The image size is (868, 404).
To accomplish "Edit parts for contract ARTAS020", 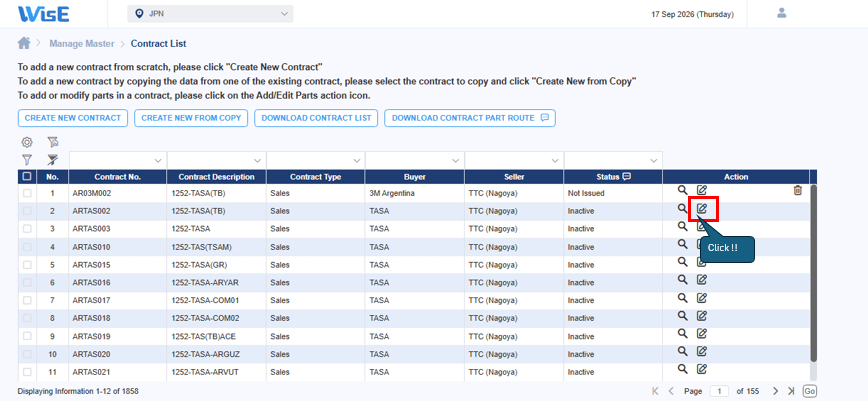I will 701,351.
